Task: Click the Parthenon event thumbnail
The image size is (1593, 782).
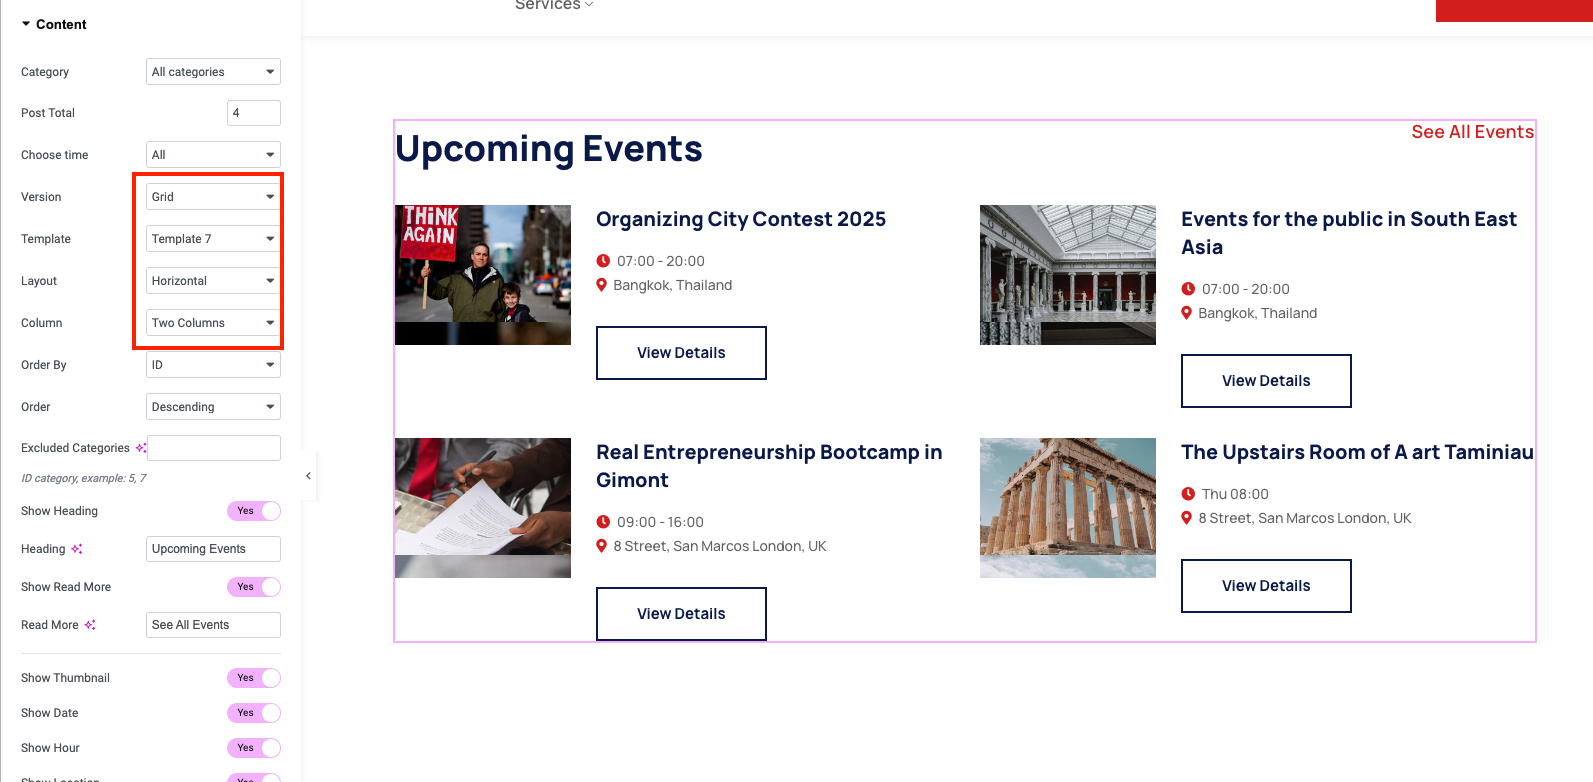Action: [x=1067, y=508]
